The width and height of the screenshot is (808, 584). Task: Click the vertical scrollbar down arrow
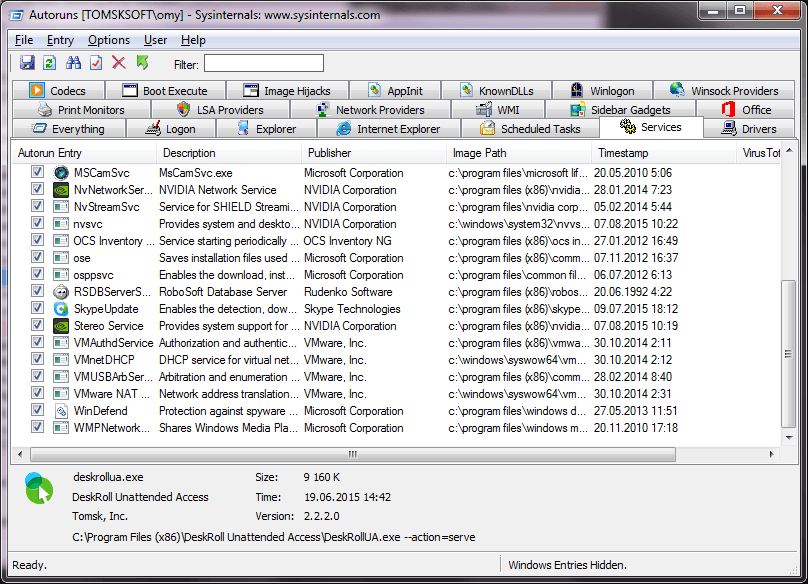click(x=789, y=438)
